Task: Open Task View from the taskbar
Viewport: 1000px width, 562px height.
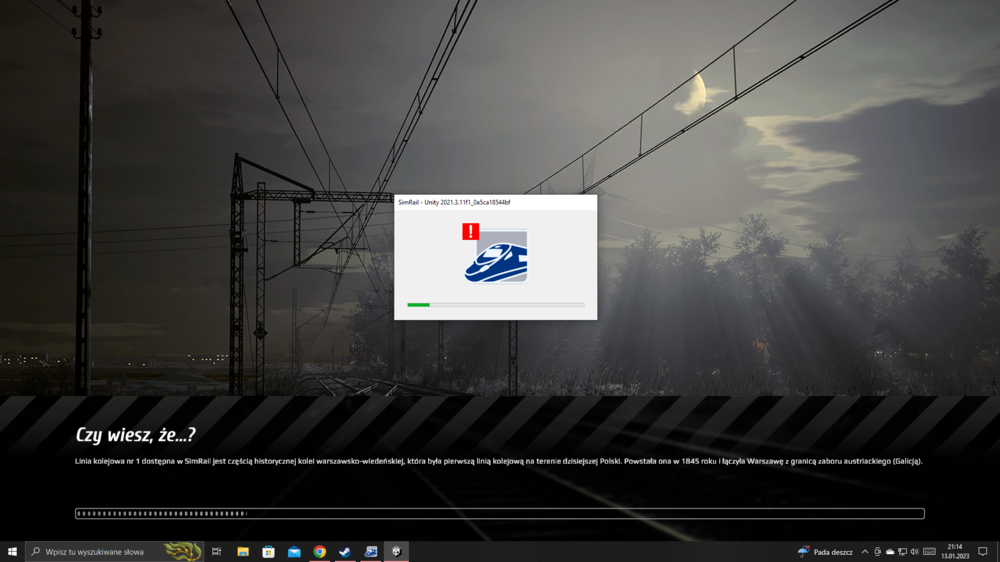Action: coord(216,552)
